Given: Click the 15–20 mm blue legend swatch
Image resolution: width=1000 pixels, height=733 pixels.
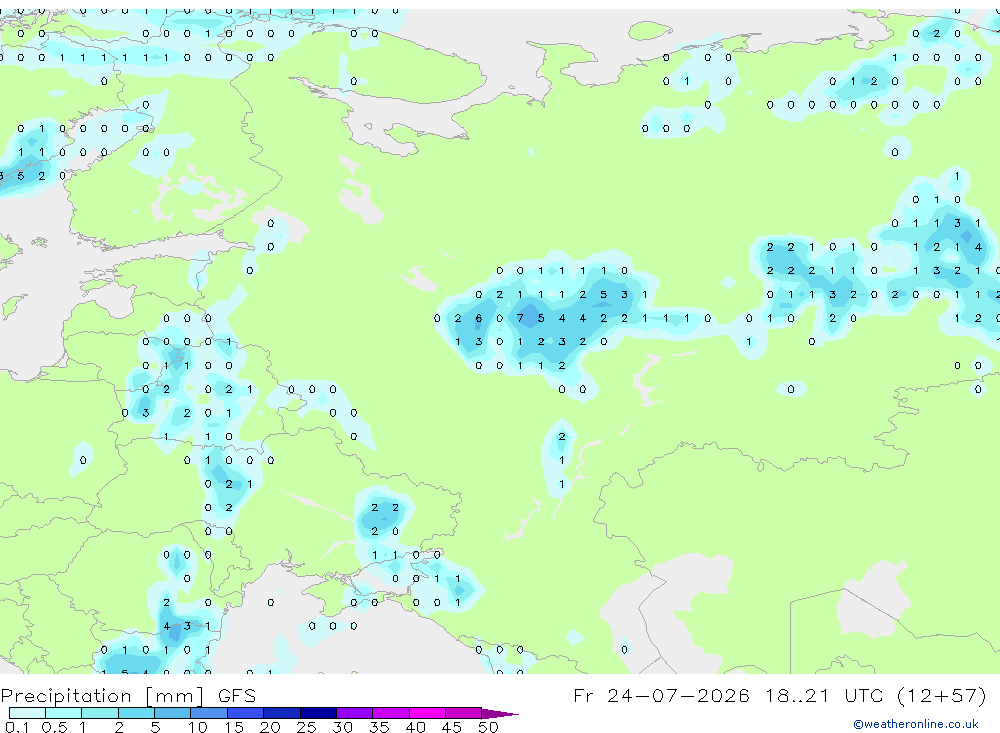Looking at the screenshot, I should (246, 713).
